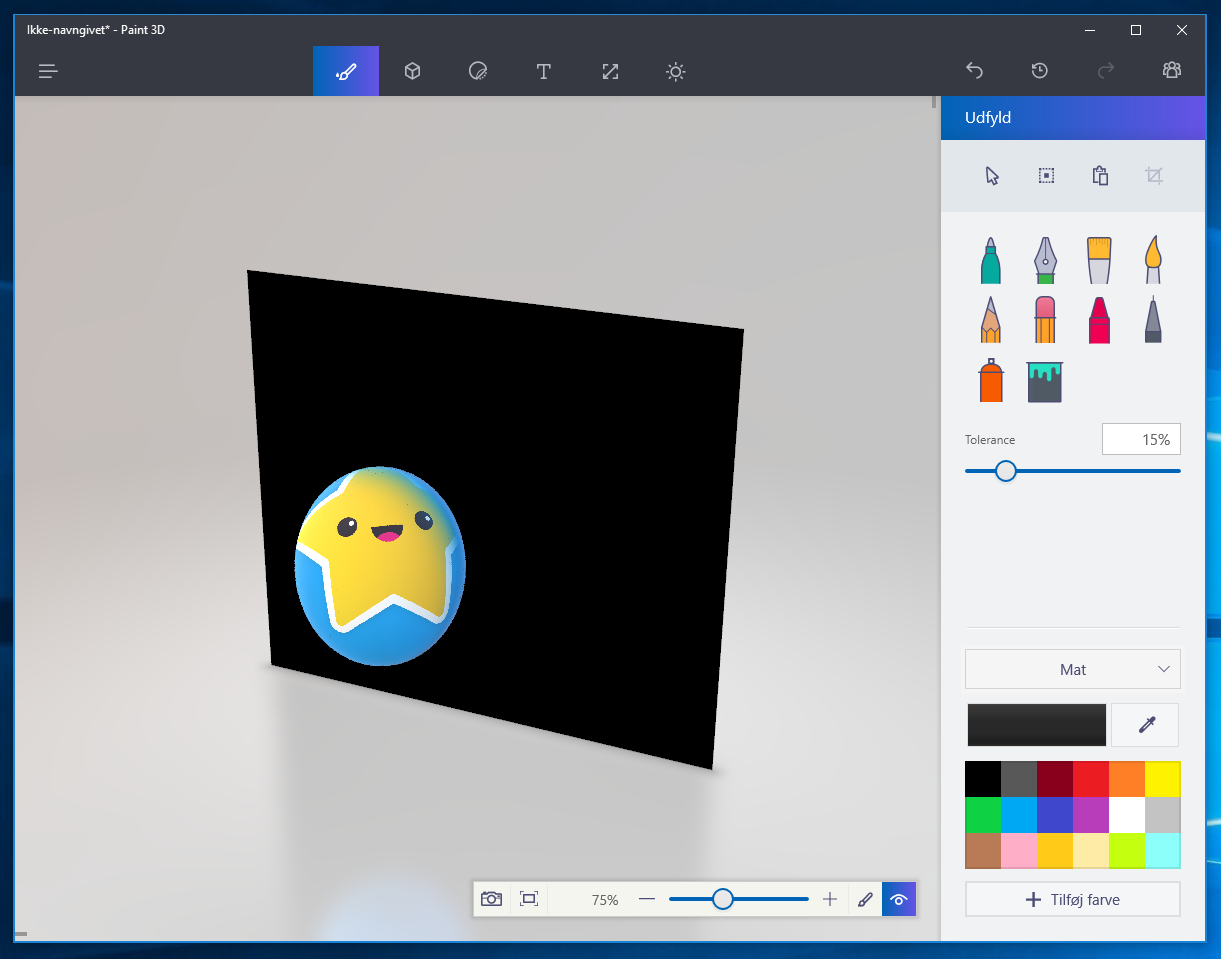This screenshot has height=959, width=1221.
Task: Click the Tolerance percentage input field
Action: pyautogui.click(x=1140, y=439)
